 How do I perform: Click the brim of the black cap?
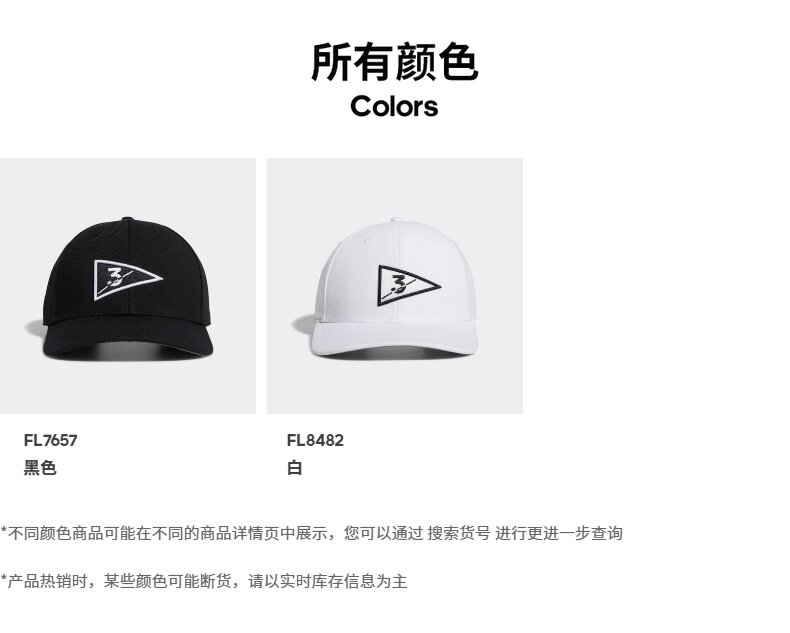pos(127,339)
